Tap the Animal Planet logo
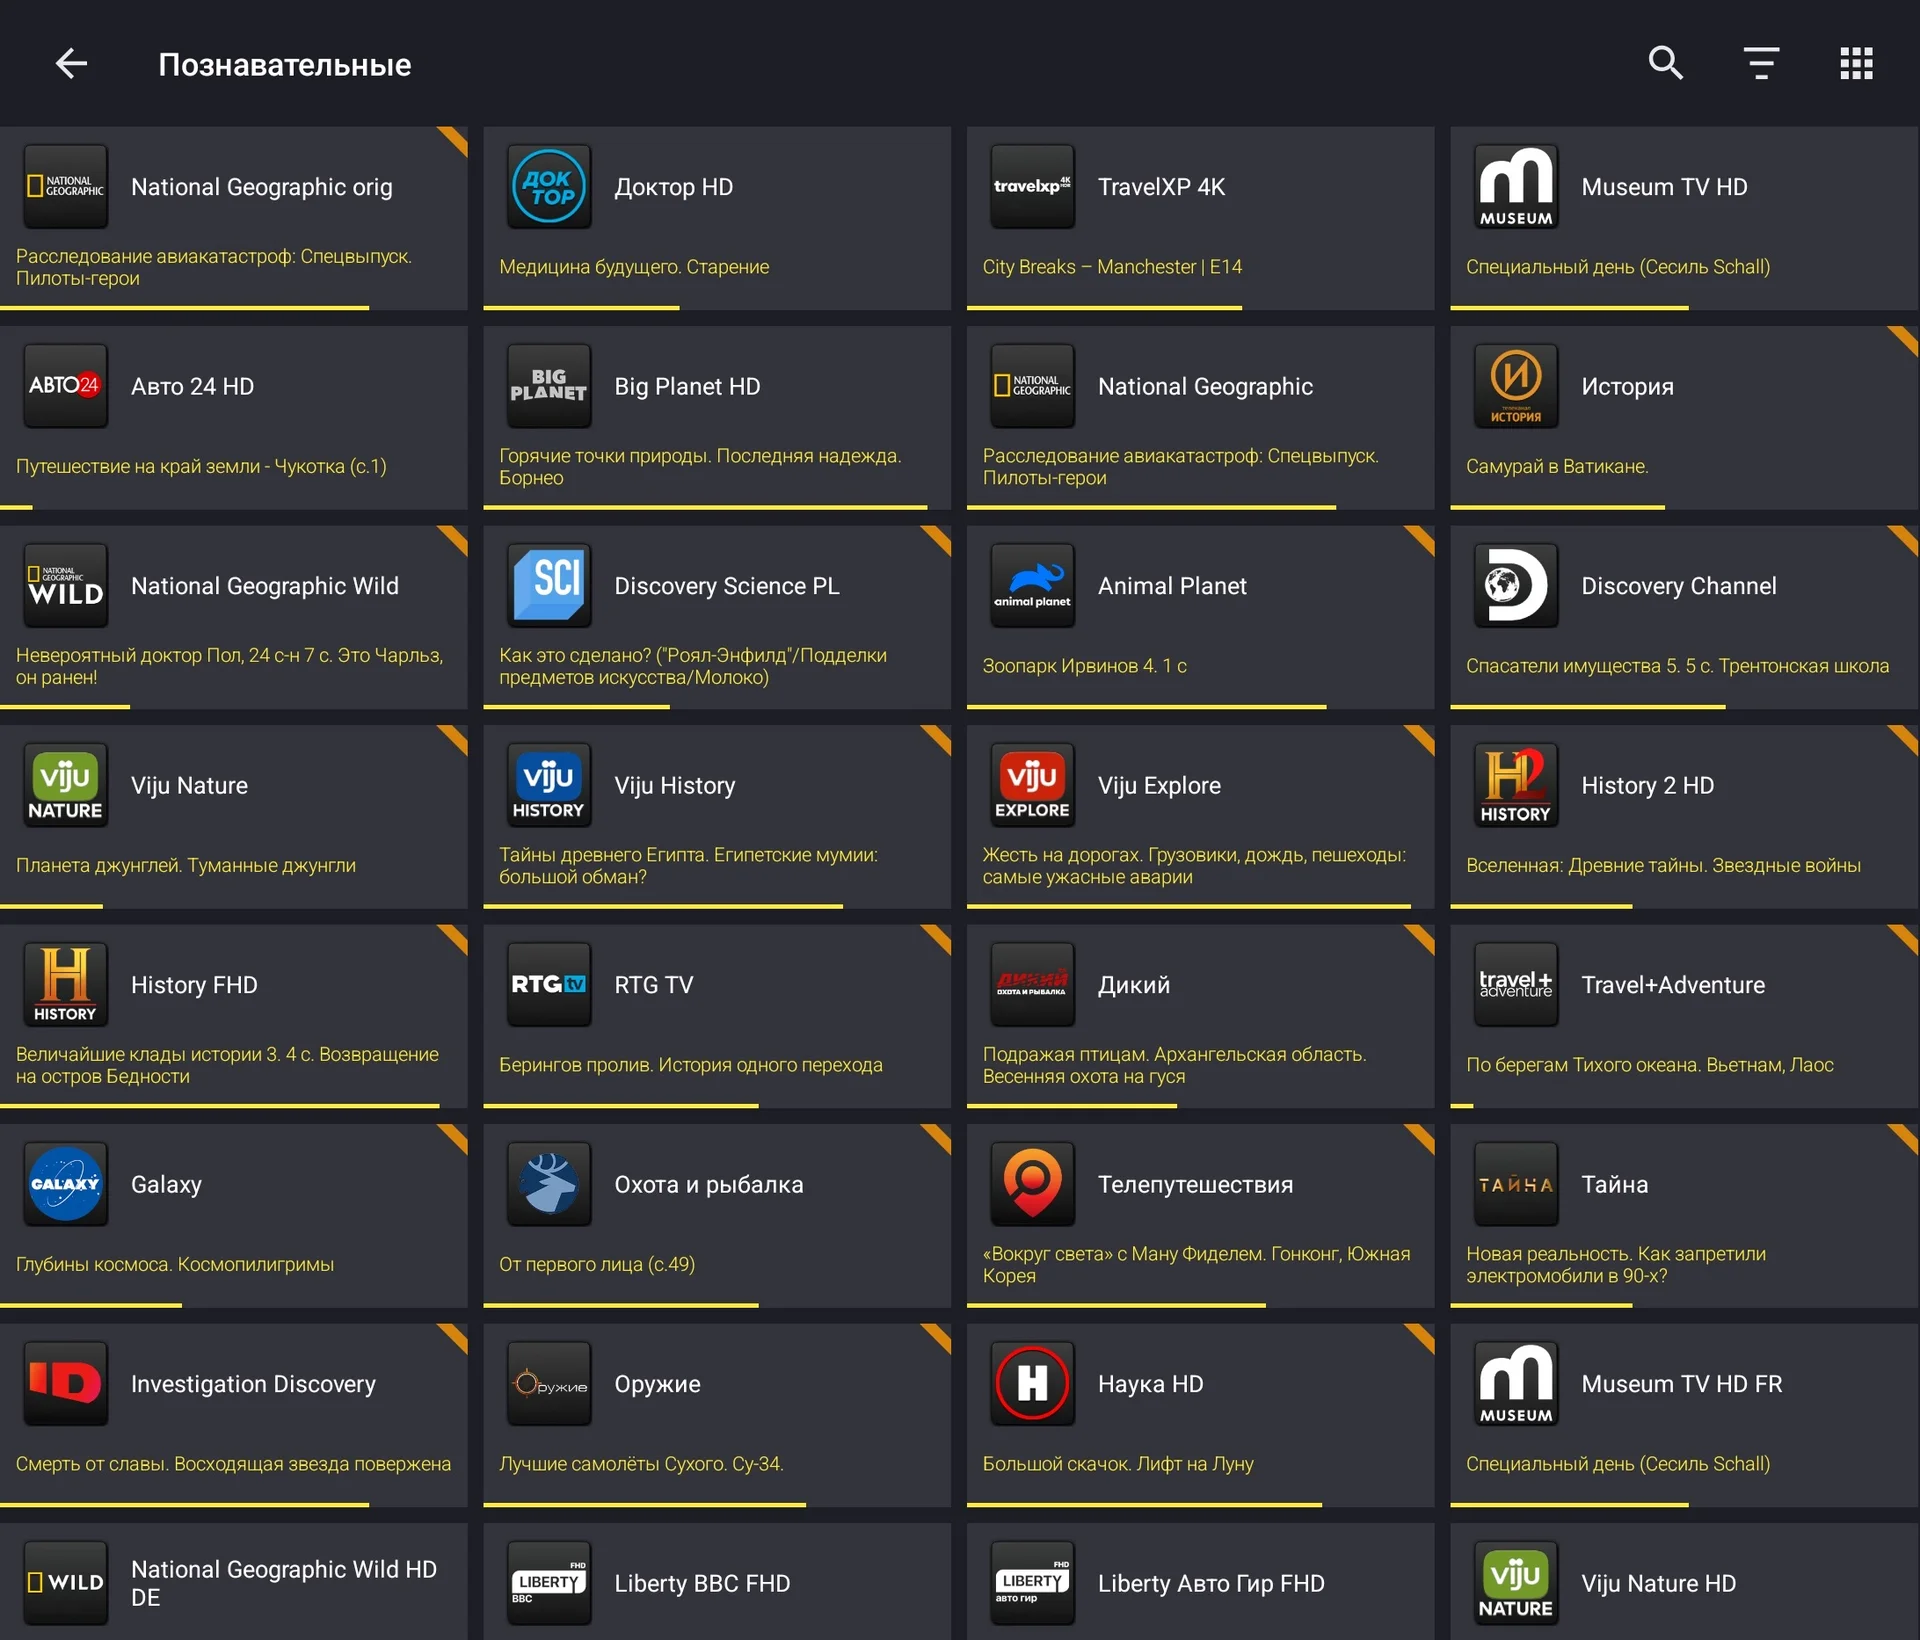Image resolution: width=1920 pixels, height=1640 pixels. pos(1032,586)
